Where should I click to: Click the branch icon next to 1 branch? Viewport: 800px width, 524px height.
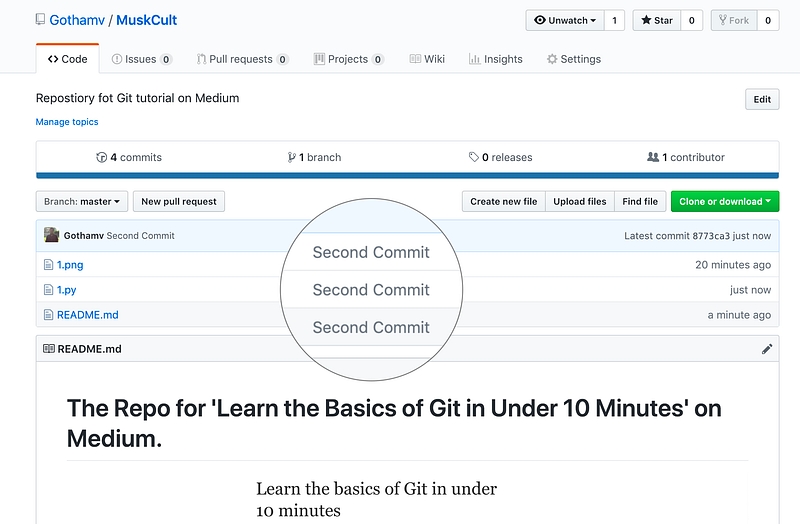(x=291, y=157)
